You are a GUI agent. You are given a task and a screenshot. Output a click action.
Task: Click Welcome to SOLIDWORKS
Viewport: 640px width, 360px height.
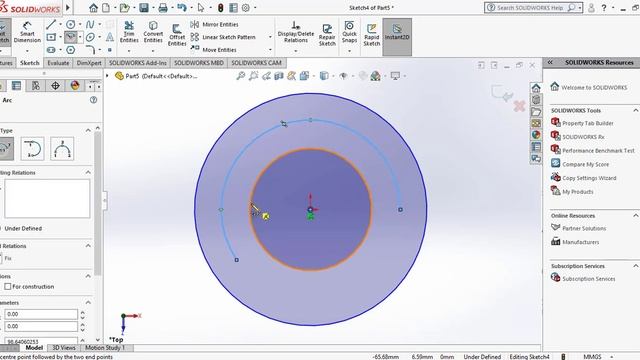click(589, 87)
